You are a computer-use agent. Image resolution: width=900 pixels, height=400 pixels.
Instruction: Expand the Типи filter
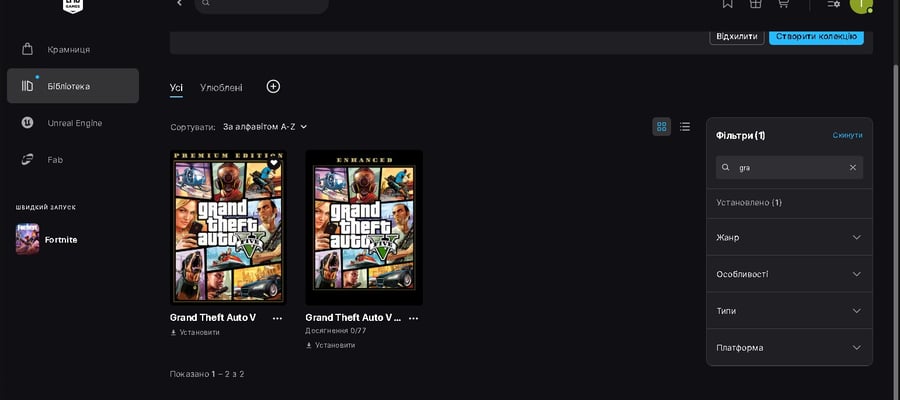pos(789,310)
